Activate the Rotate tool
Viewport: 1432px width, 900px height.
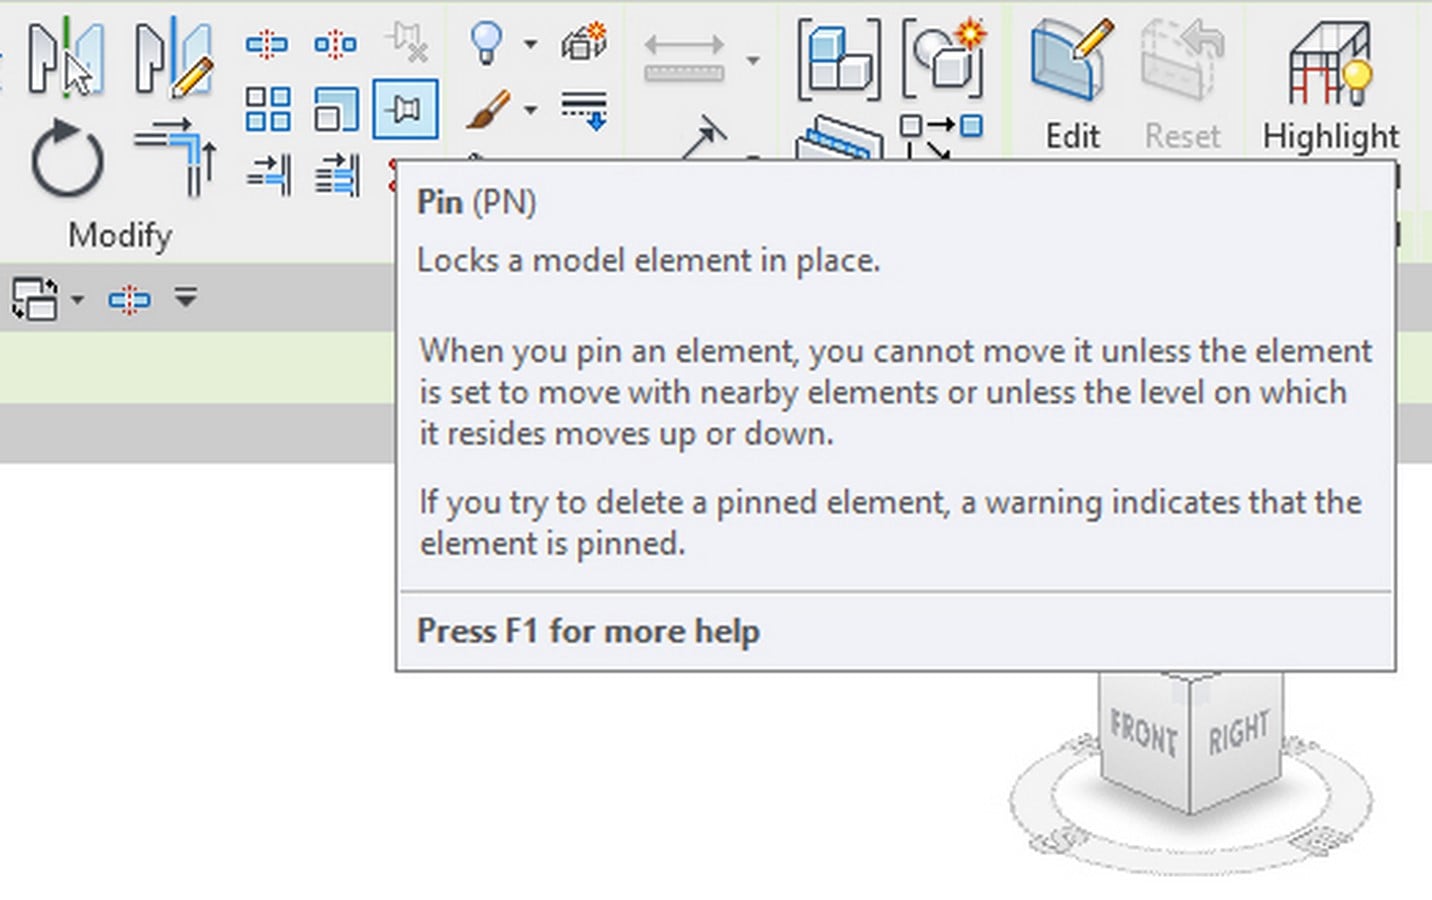(67, 158)
